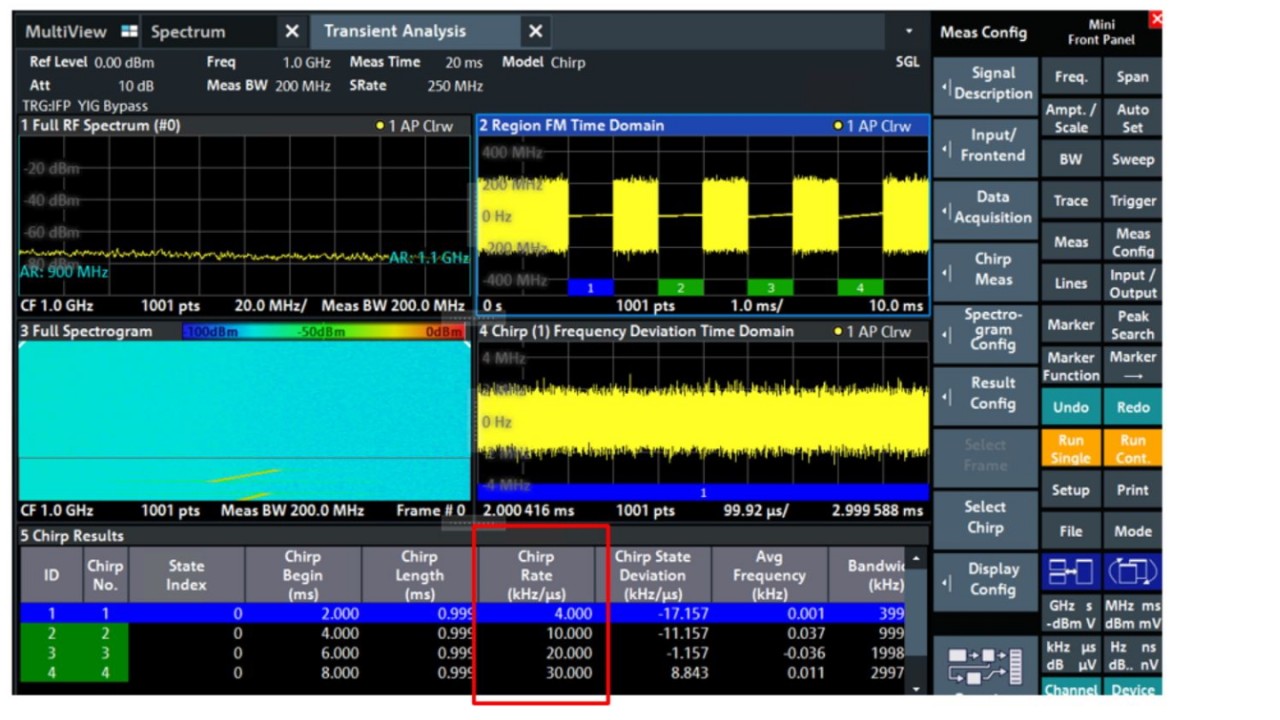Image resolution: width=1280 pixels, height=720 pixels.
Task: Click the Meas Config key on front panel
Action: click(1132, 242)
